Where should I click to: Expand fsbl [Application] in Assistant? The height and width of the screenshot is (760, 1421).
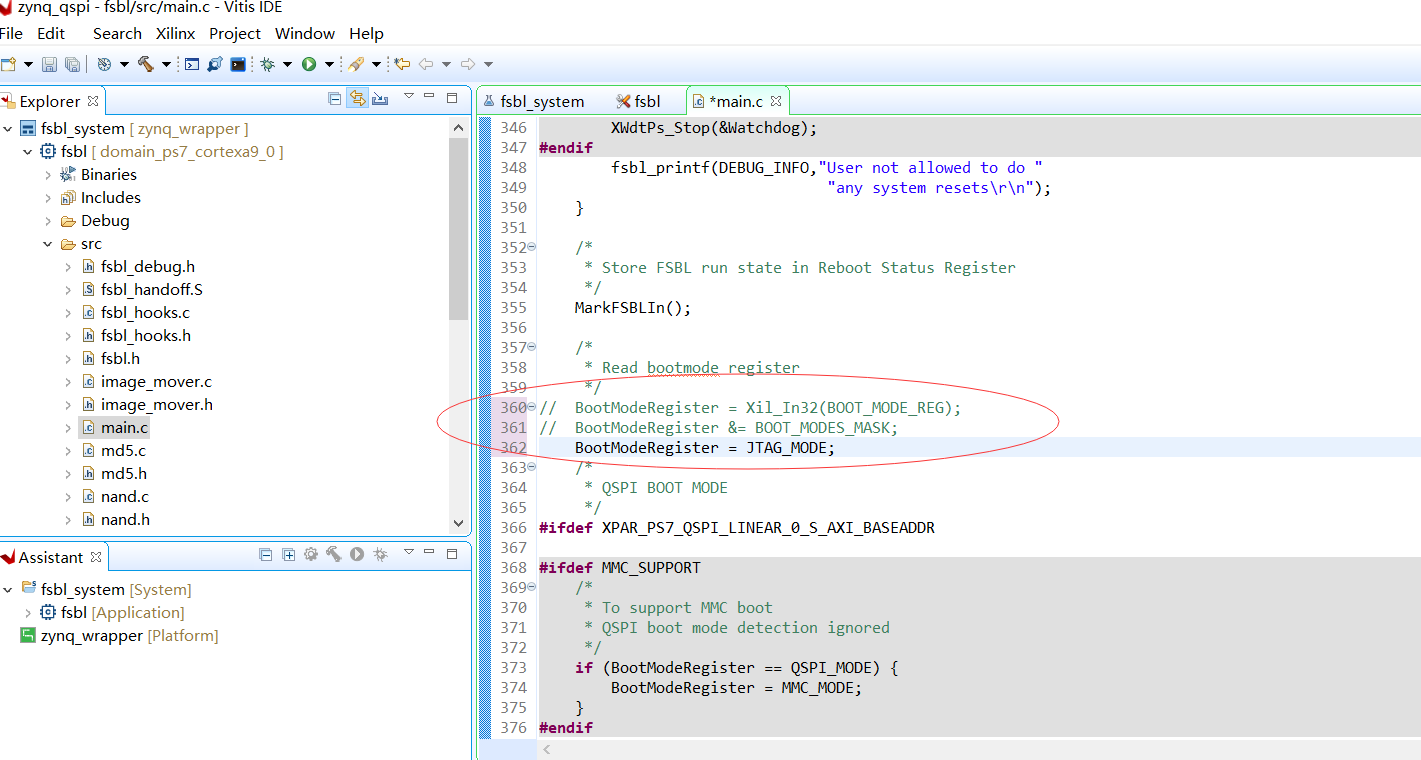point(28,613)
